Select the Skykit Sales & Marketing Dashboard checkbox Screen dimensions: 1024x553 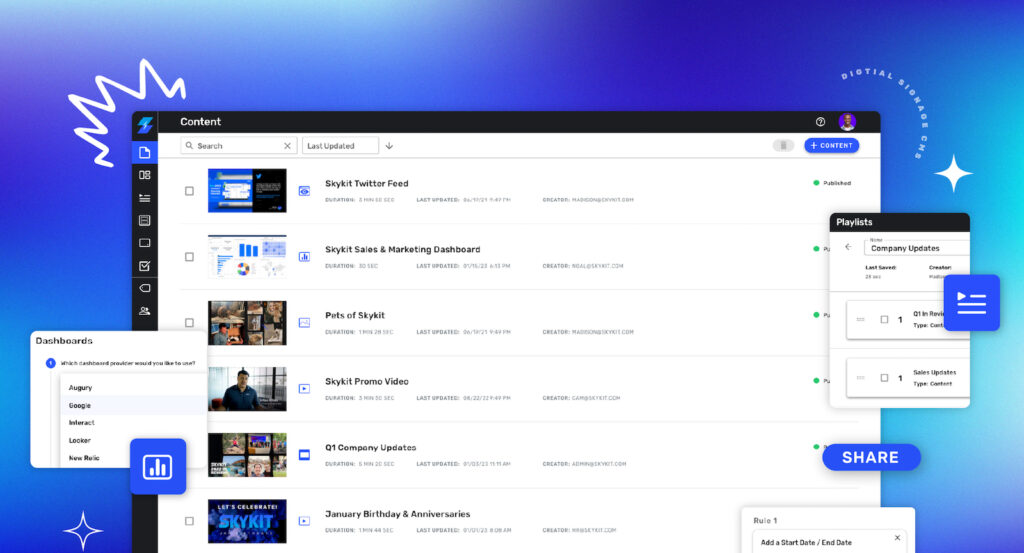[189, 257]
